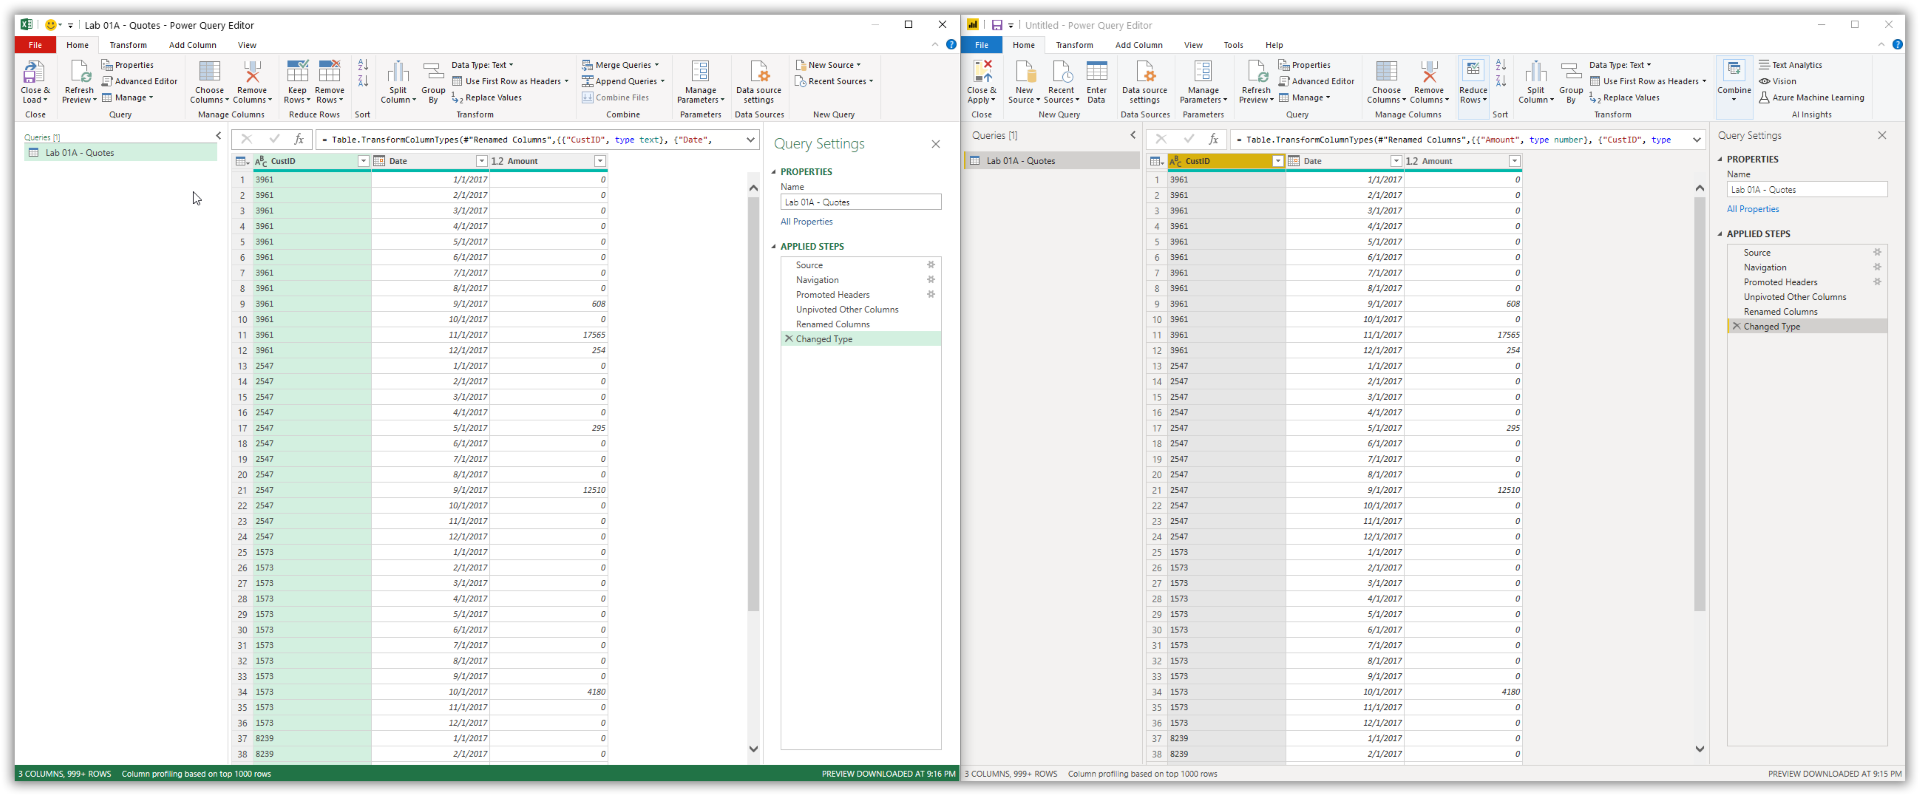
Task: Click Group By in the Excel query editor
Action: tap(433, 81)
